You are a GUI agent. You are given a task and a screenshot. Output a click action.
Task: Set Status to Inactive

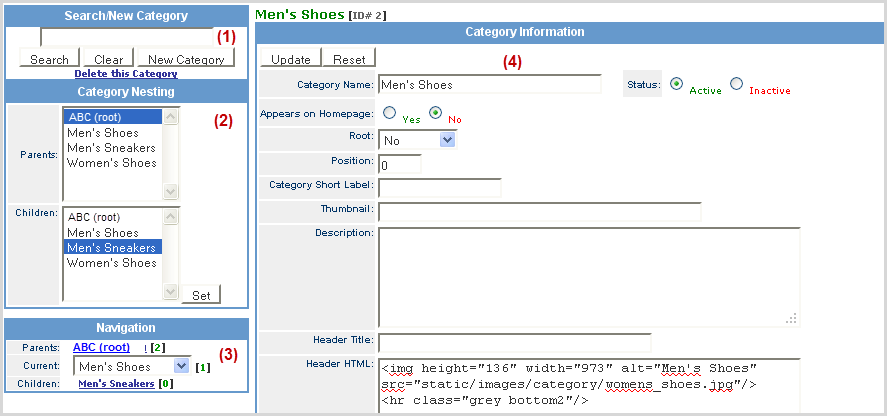737,85
